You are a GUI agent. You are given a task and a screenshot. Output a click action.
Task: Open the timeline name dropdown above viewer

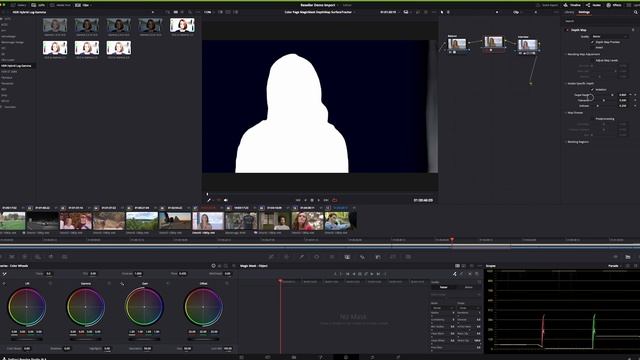point(319,12)
